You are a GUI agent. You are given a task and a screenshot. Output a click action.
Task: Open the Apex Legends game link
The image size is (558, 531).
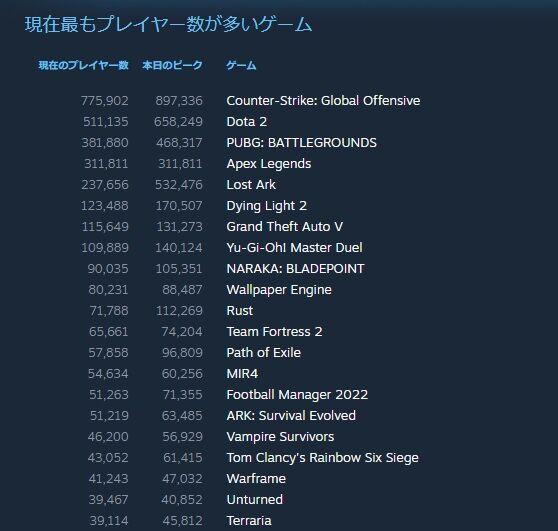269,164
